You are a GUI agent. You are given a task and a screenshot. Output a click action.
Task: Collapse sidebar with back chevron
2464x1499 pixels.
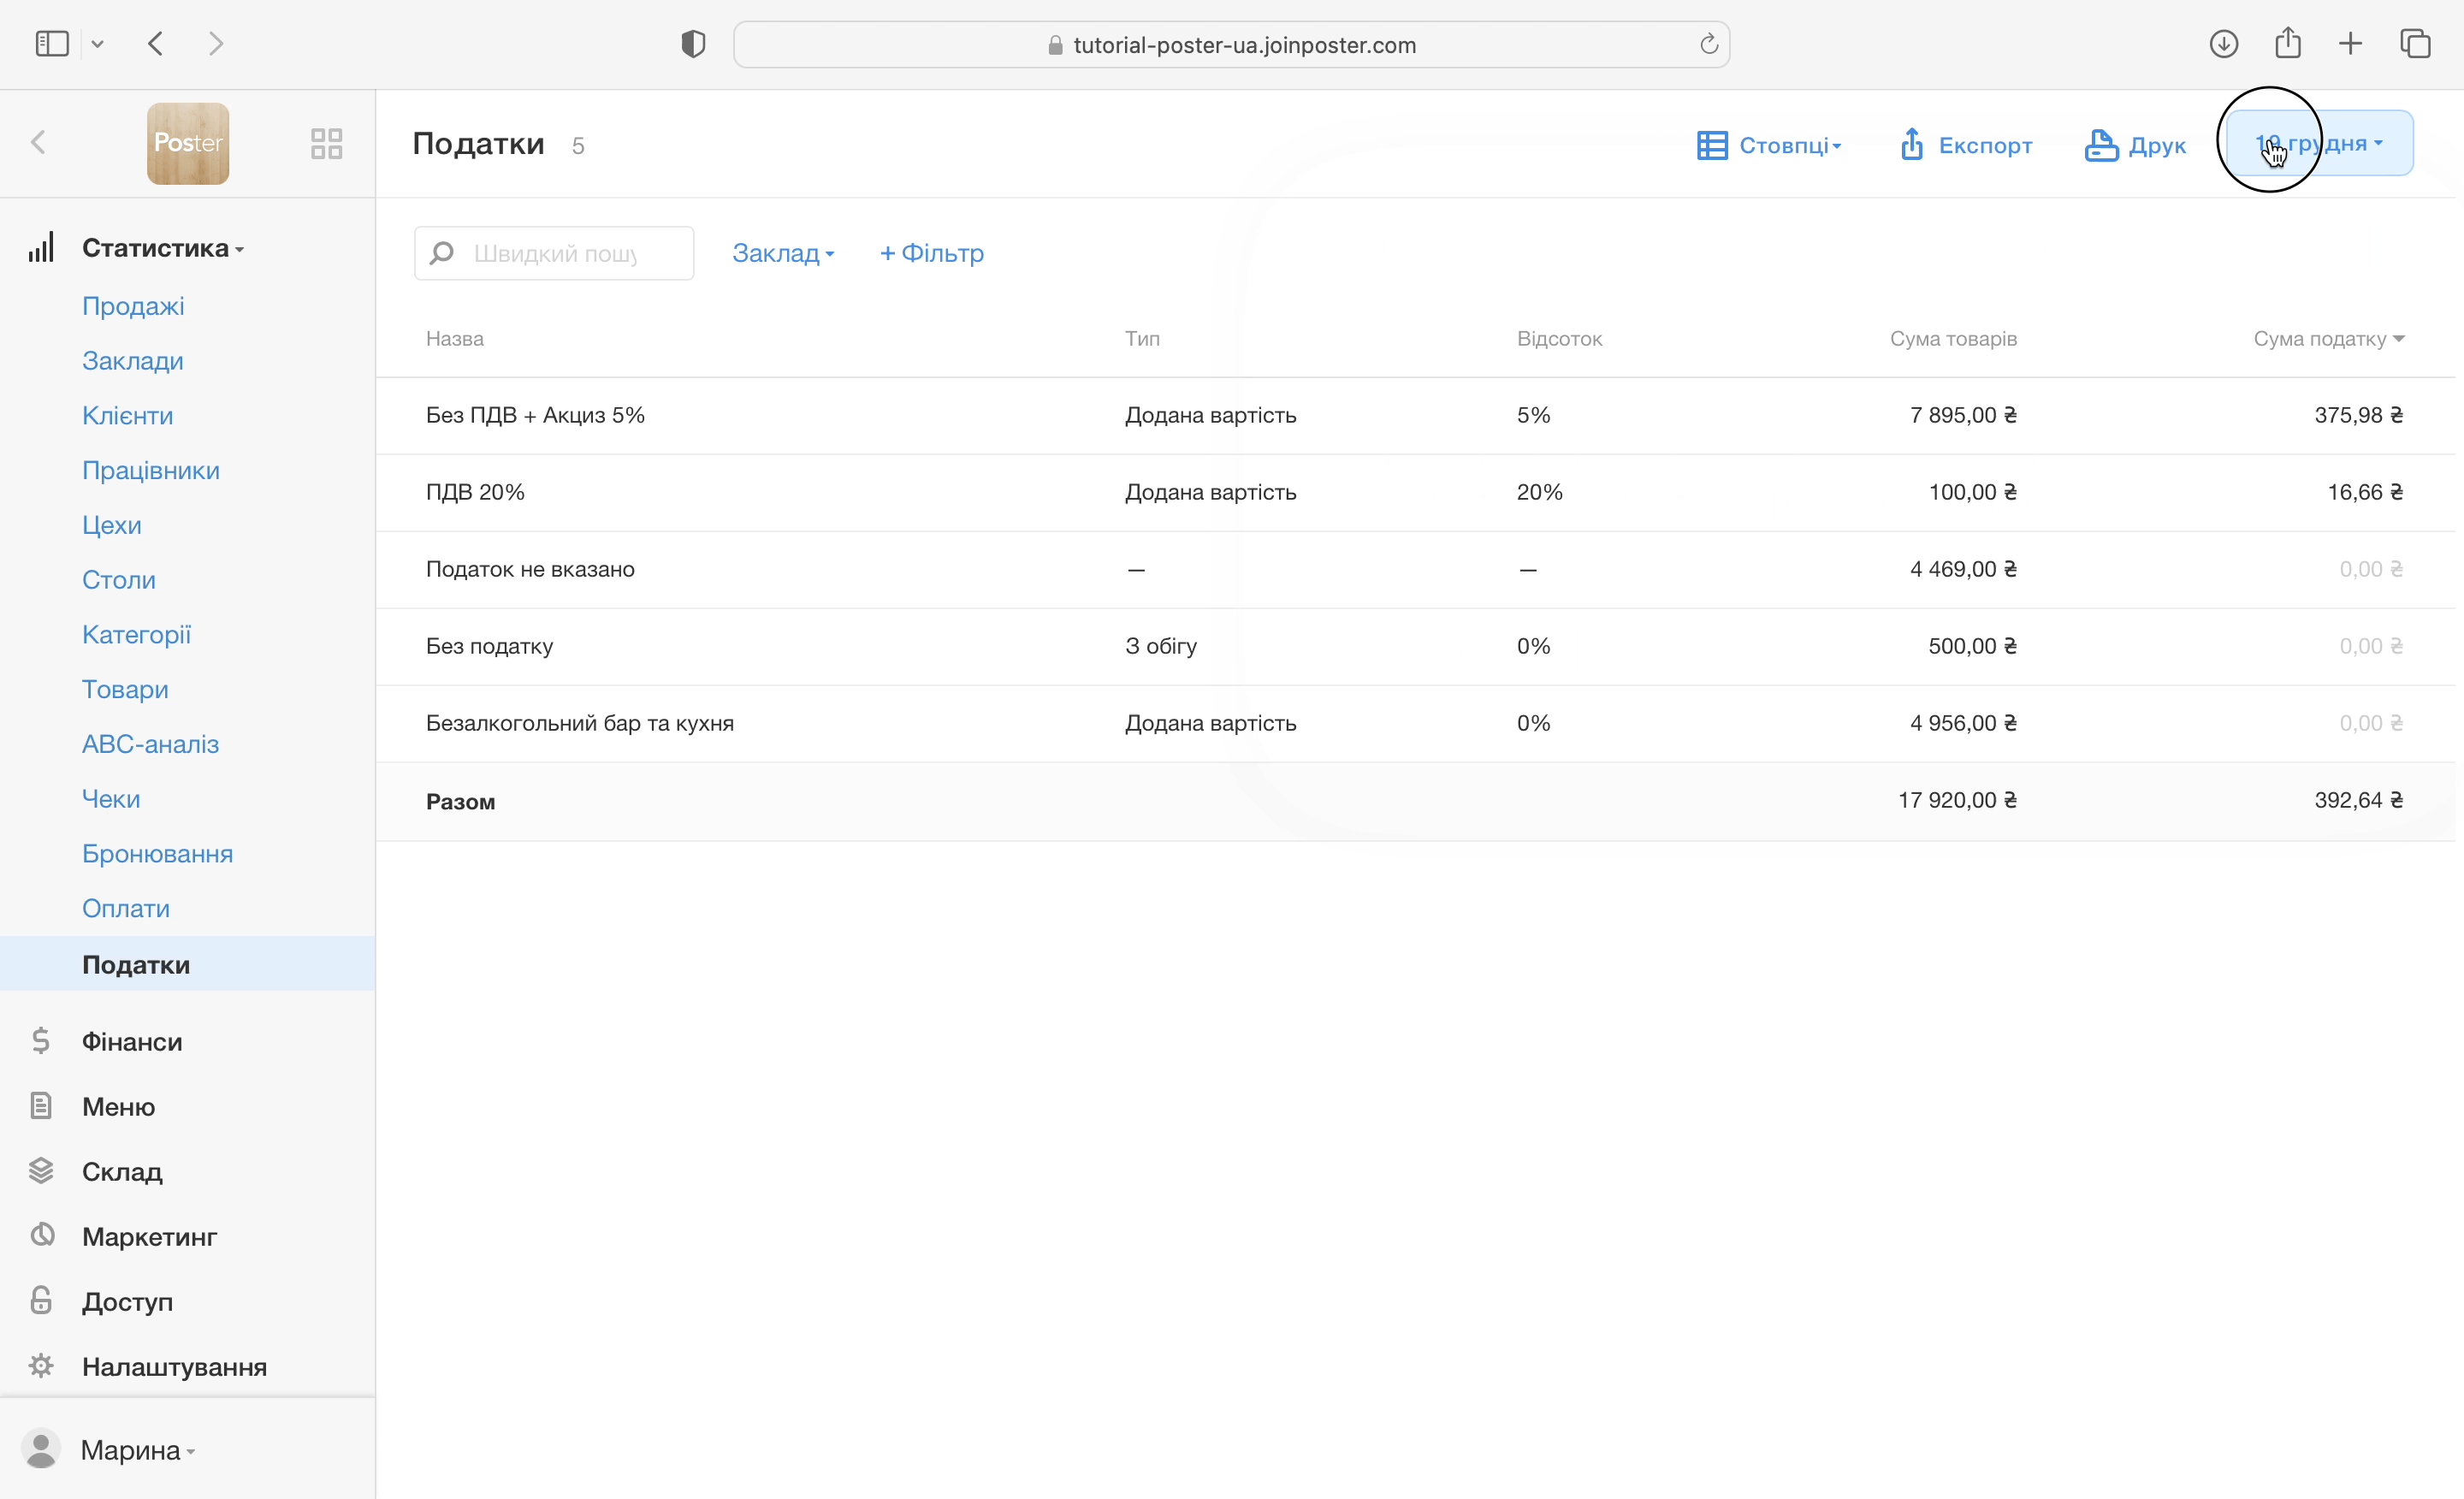(x=39, y=143)
